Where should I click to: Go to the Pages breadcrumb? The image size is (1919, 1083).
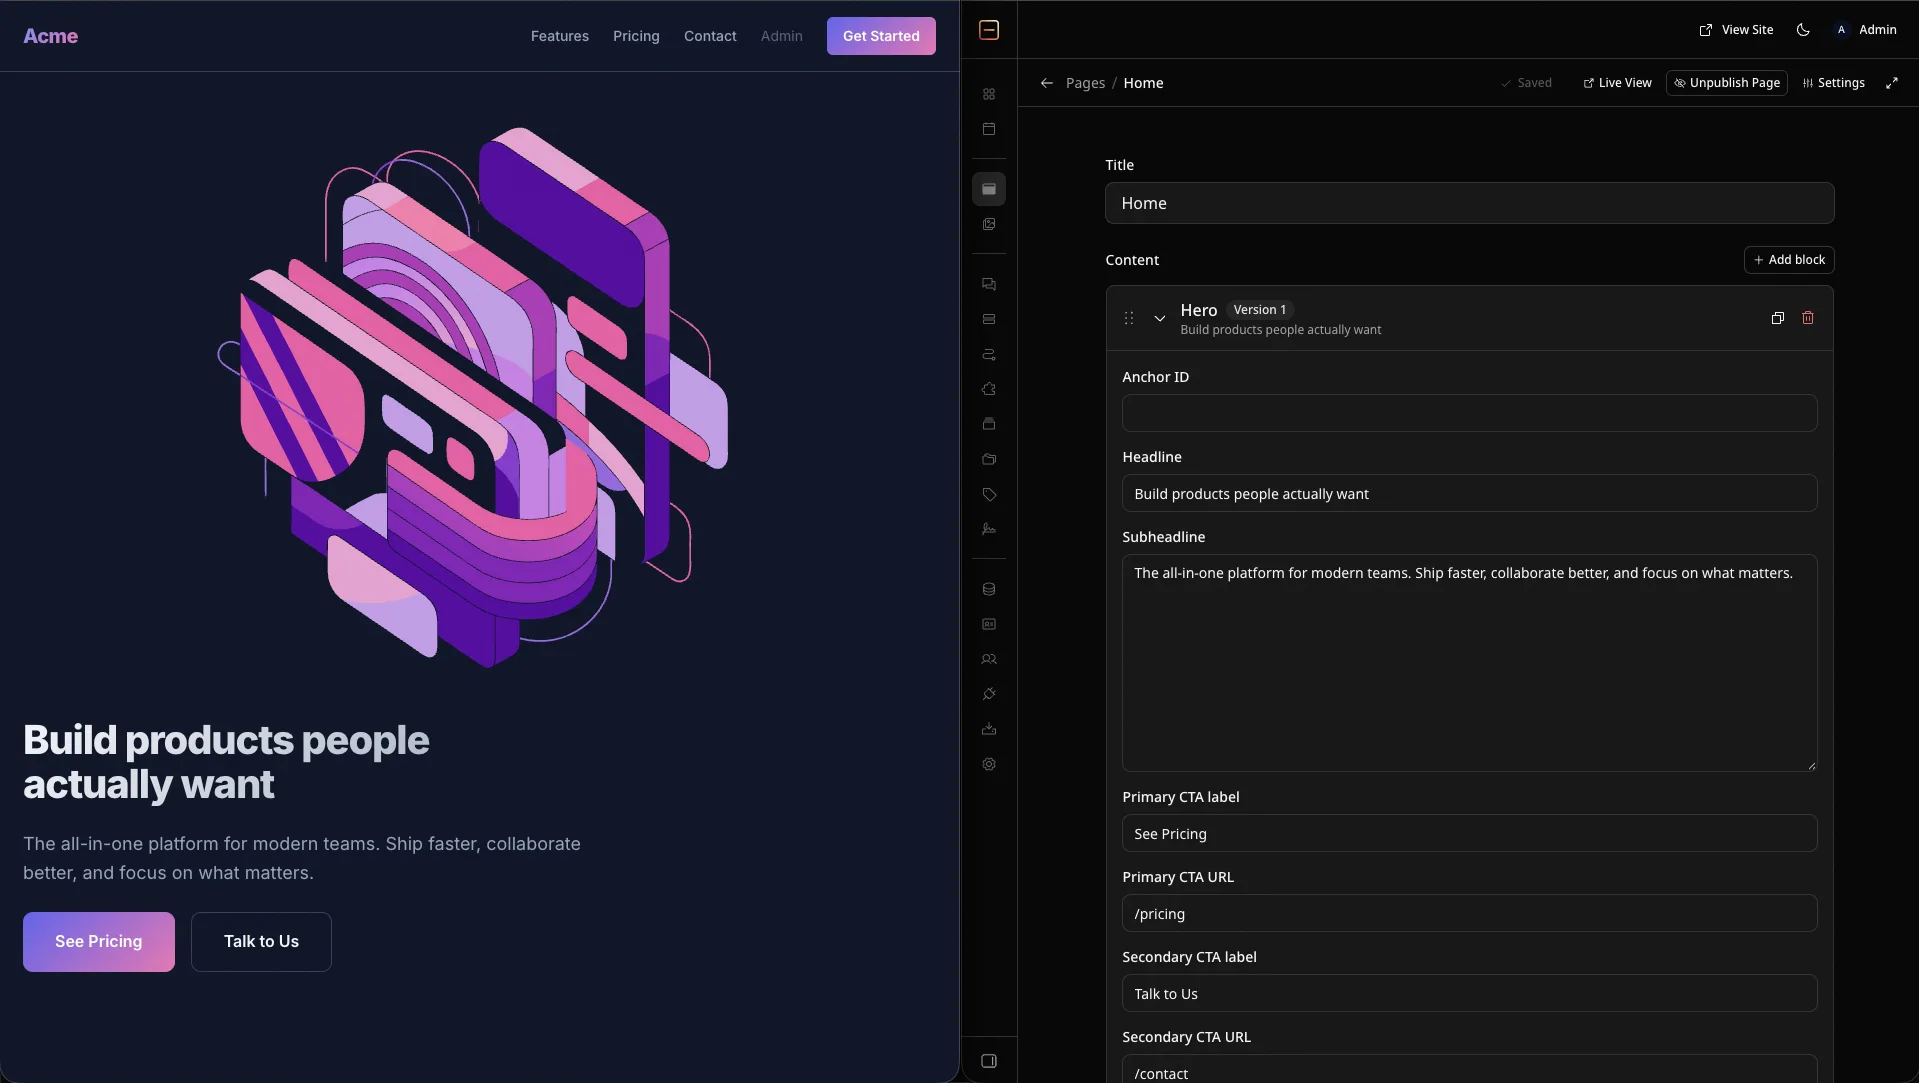pyautogui.click(x=1085, y=83)
